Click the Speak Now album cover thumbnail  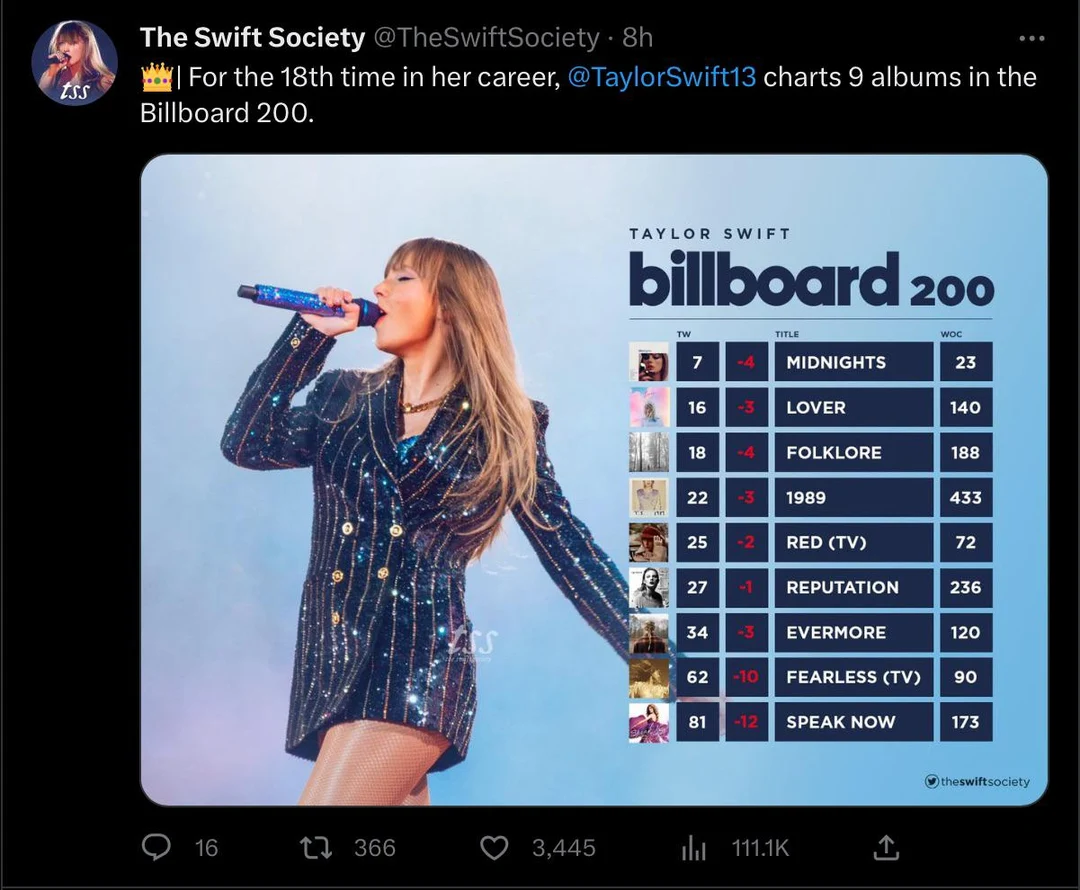click(x=647, y=722)
